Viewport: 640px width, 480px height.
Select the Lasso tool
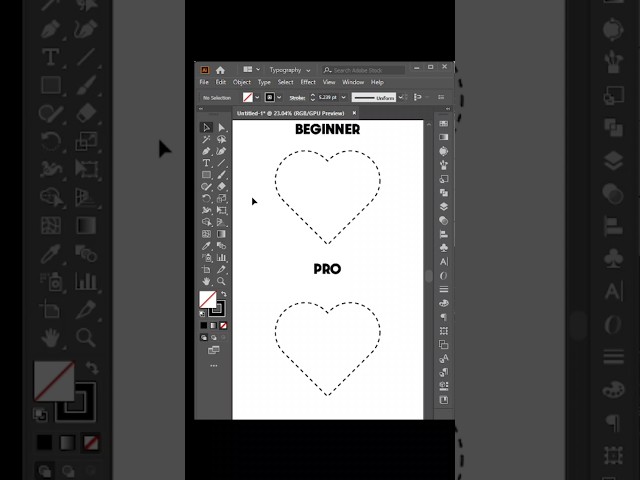click(x=222, y=140)
